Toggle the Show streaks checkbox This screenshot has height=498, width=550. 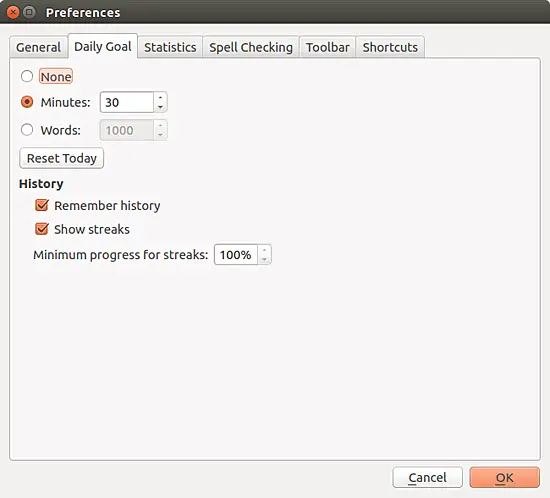click(x=42, y=229)
